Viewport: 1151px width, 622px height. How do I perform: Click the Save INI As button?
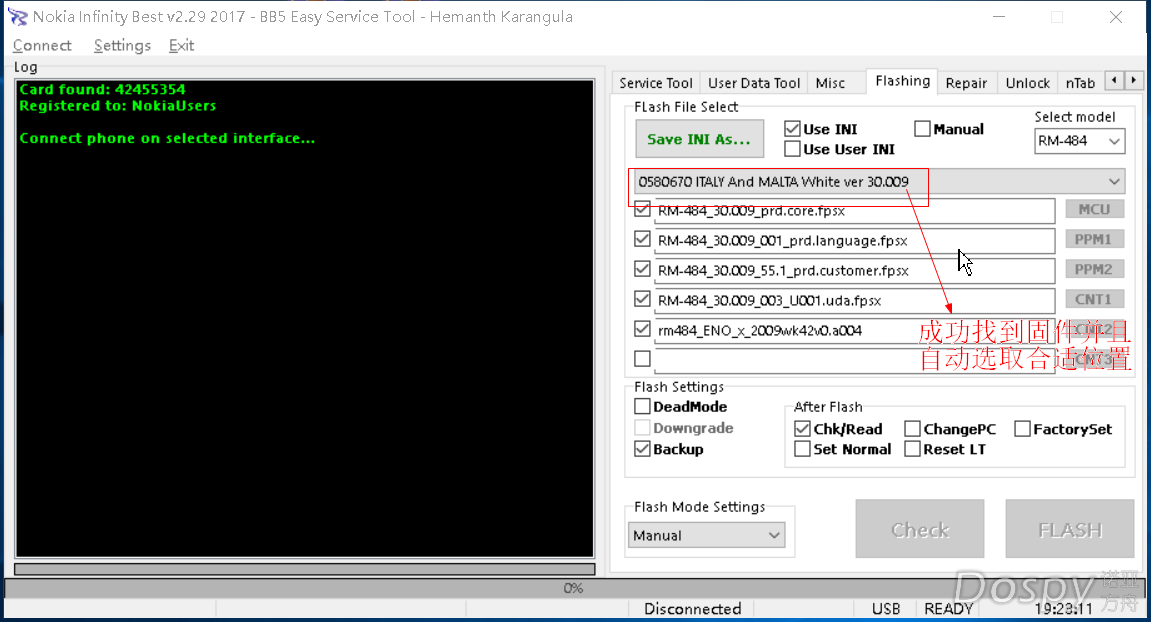699,139
